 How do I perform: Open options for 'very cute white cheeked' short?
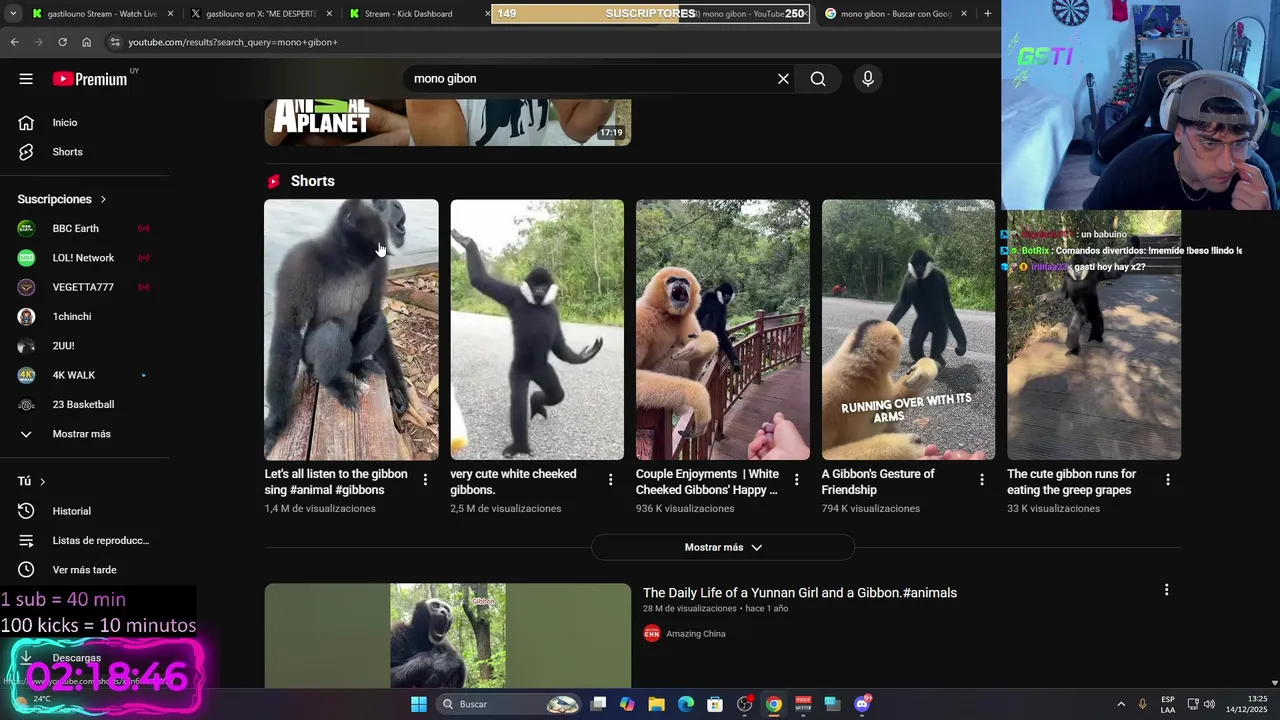(x=611, y=480)
